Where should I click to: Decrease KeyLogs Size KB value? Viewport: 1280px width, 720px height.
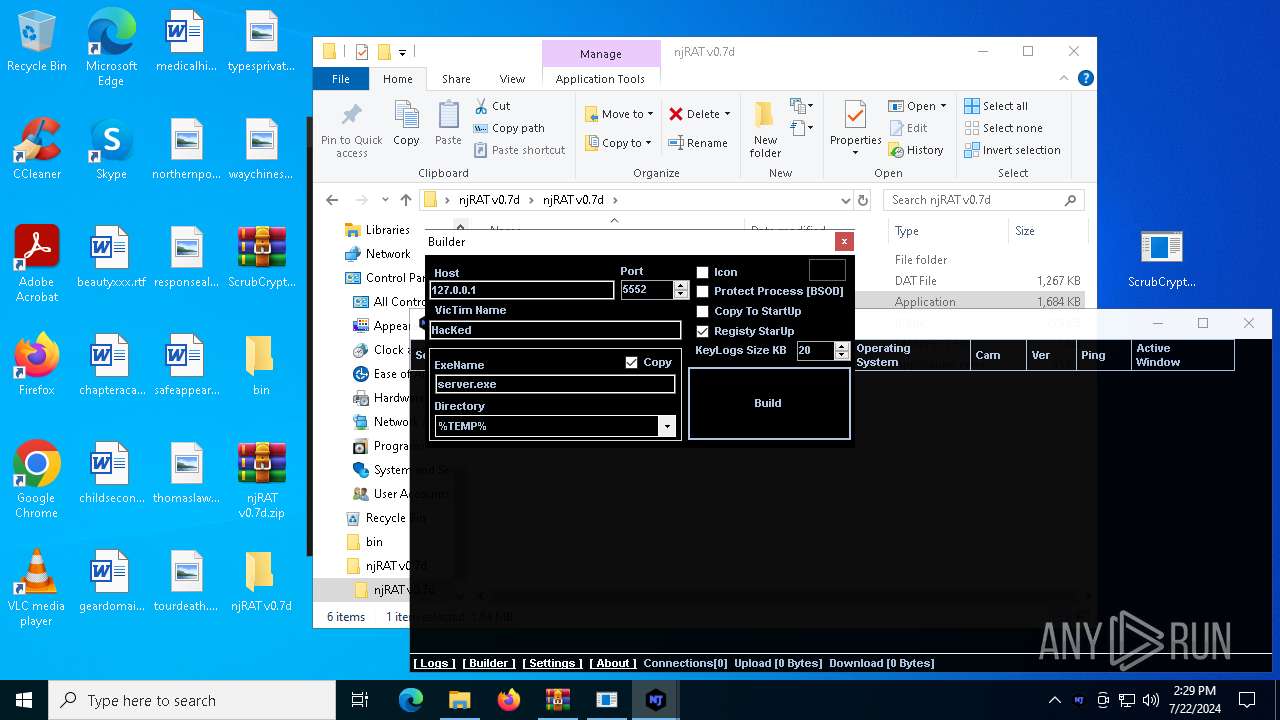tap(841, 355)
